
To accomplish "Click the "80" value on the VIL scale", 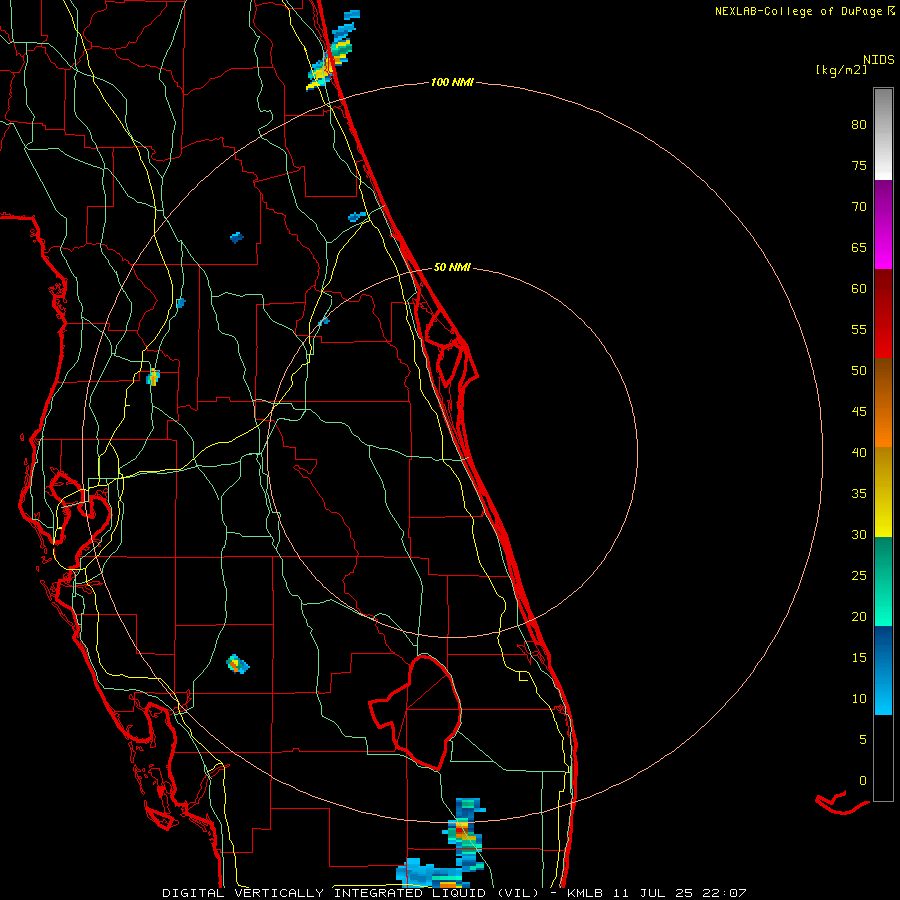I will coord(859,125).
